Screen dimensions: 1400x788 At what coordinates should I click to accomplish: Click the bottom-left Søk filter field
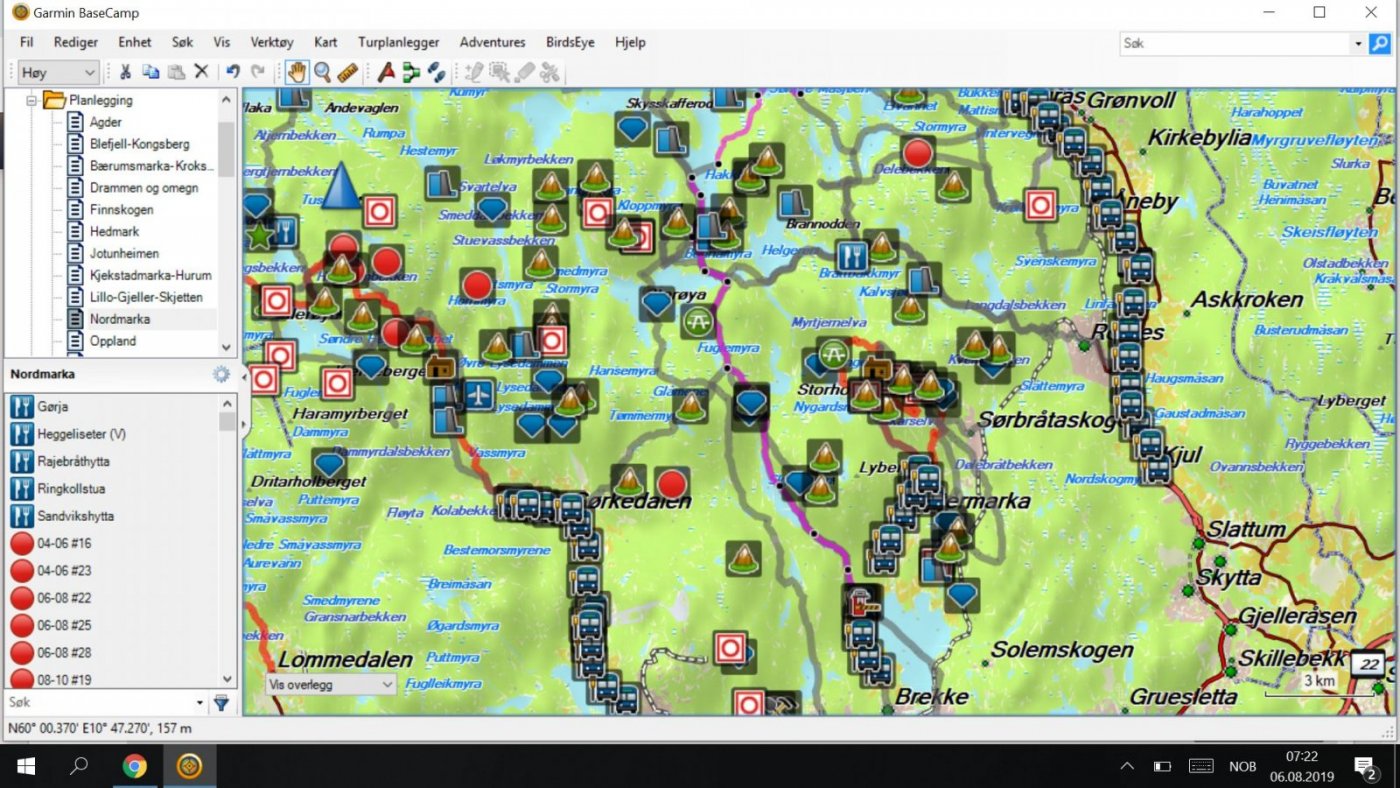click(100, 703)
